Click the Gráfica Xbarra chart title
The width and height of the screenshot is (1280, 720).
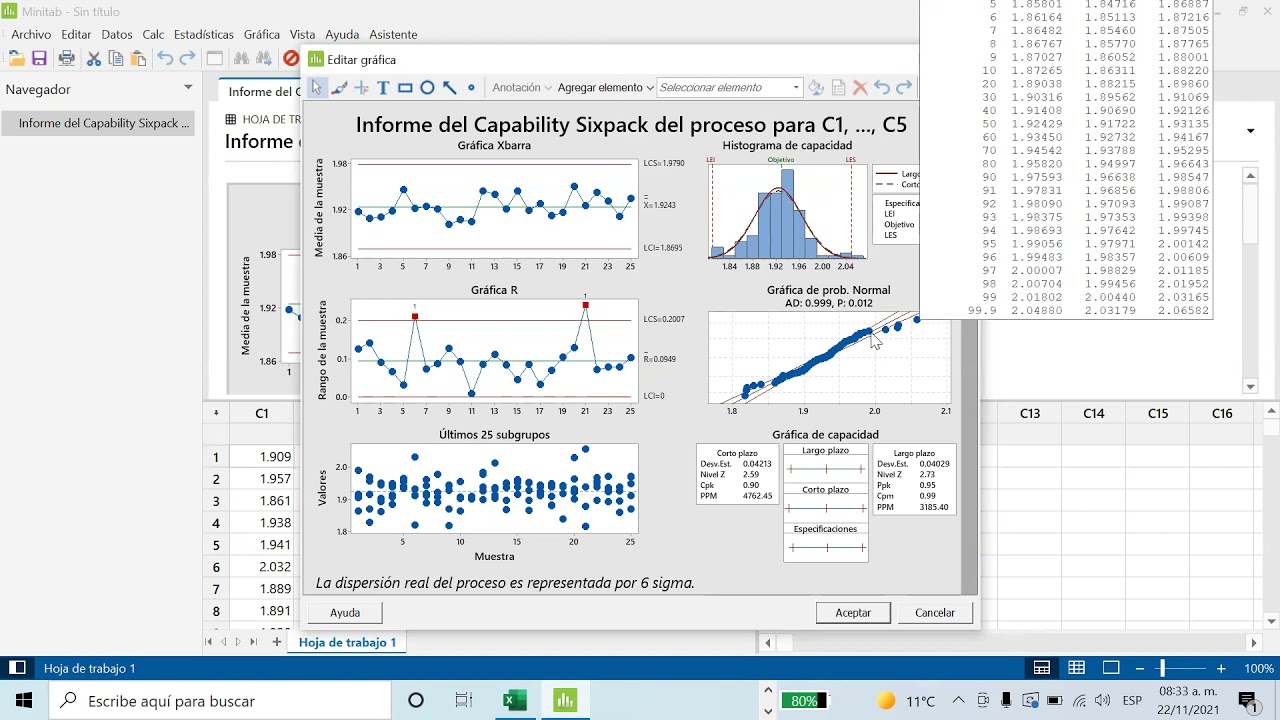click(494, 145)
